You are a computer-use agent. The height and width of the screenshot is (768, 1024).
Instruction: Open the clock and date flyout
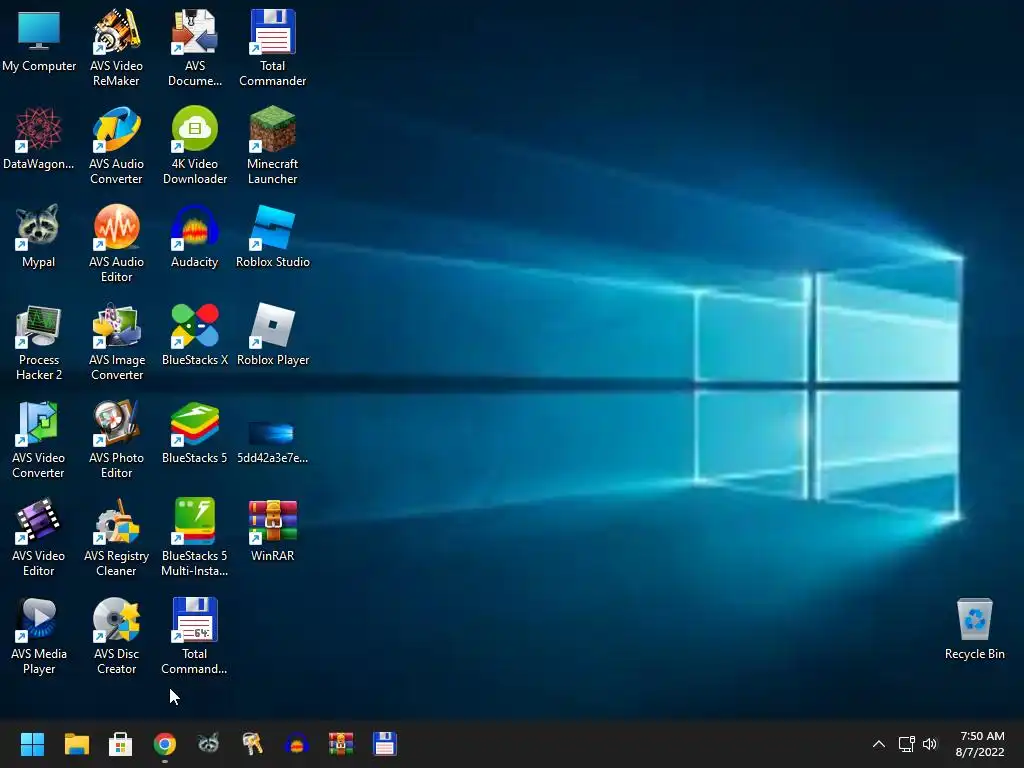(x=980, y=744)
